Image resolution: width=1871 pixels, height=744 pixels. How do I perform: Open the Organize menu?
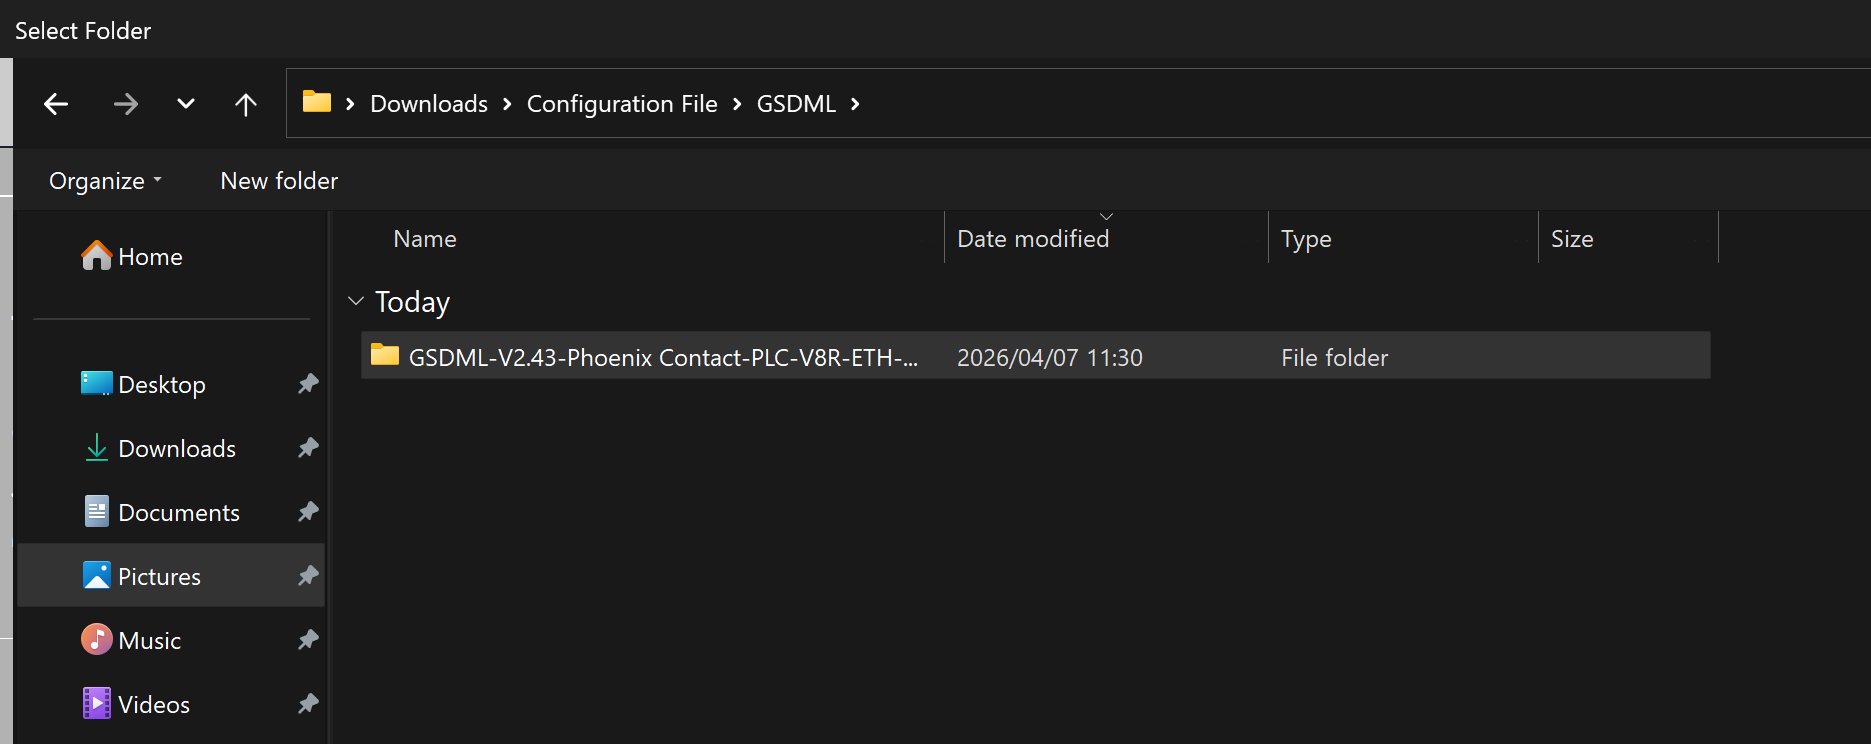105,181
